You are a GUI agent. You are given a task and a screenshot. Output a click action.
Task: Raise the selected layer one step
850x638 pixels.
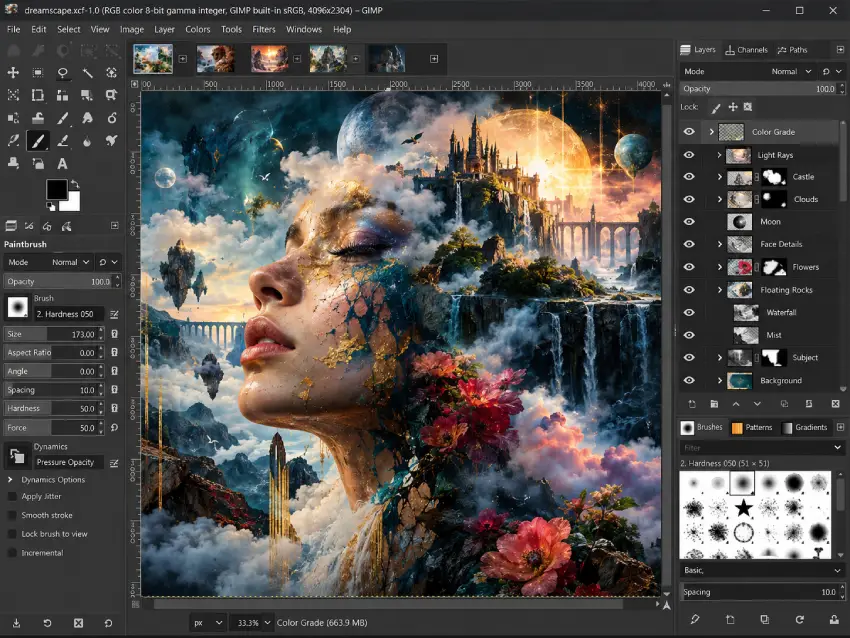(x=736, y=404)
